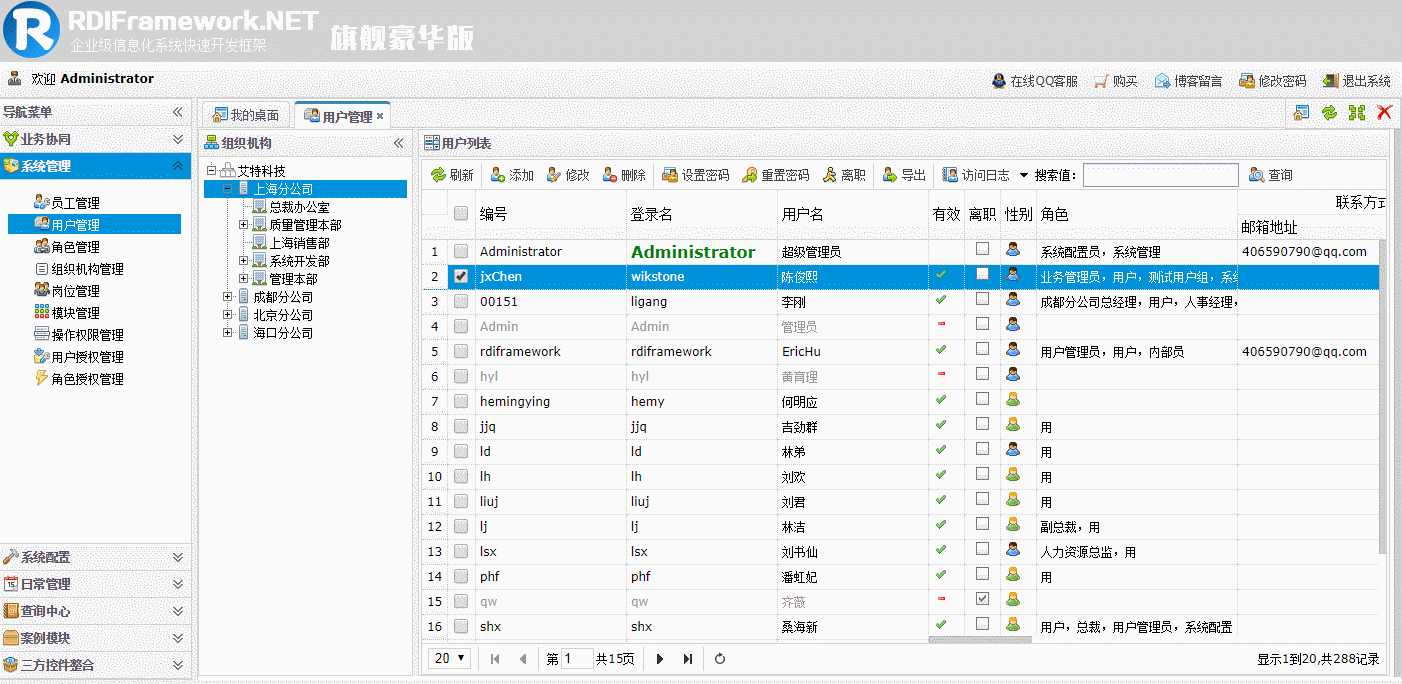
Task: Open the 日常管理 accordion section
Action: (x=95, y=584)
